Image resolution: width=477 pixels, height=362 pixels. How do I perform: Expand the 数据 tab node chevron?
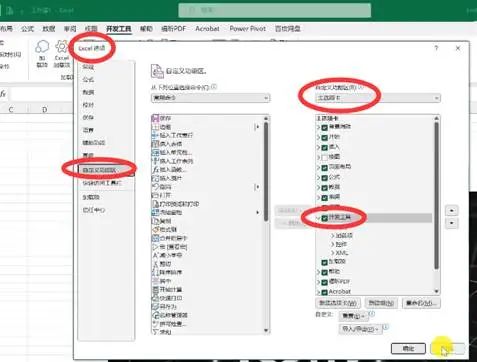pos(318,188)
